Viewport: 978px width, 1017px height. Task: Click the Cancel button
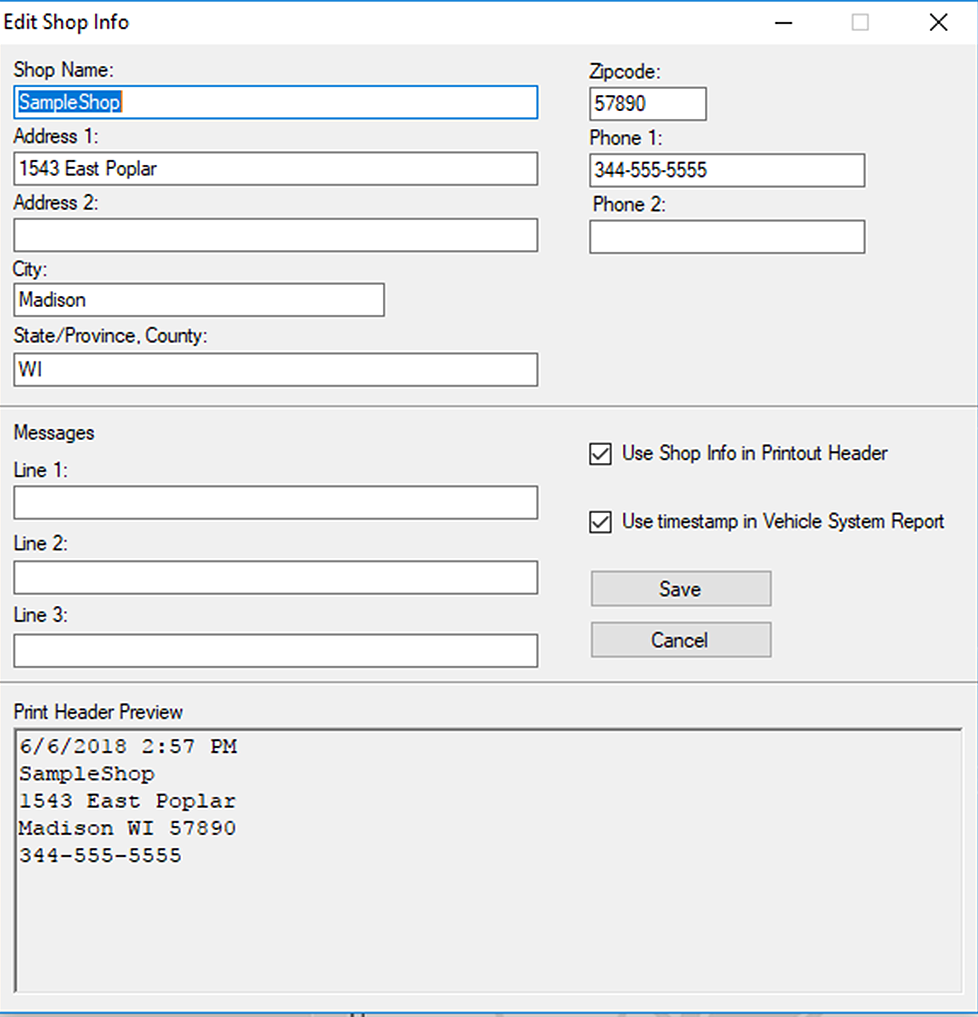coord(680,639)
